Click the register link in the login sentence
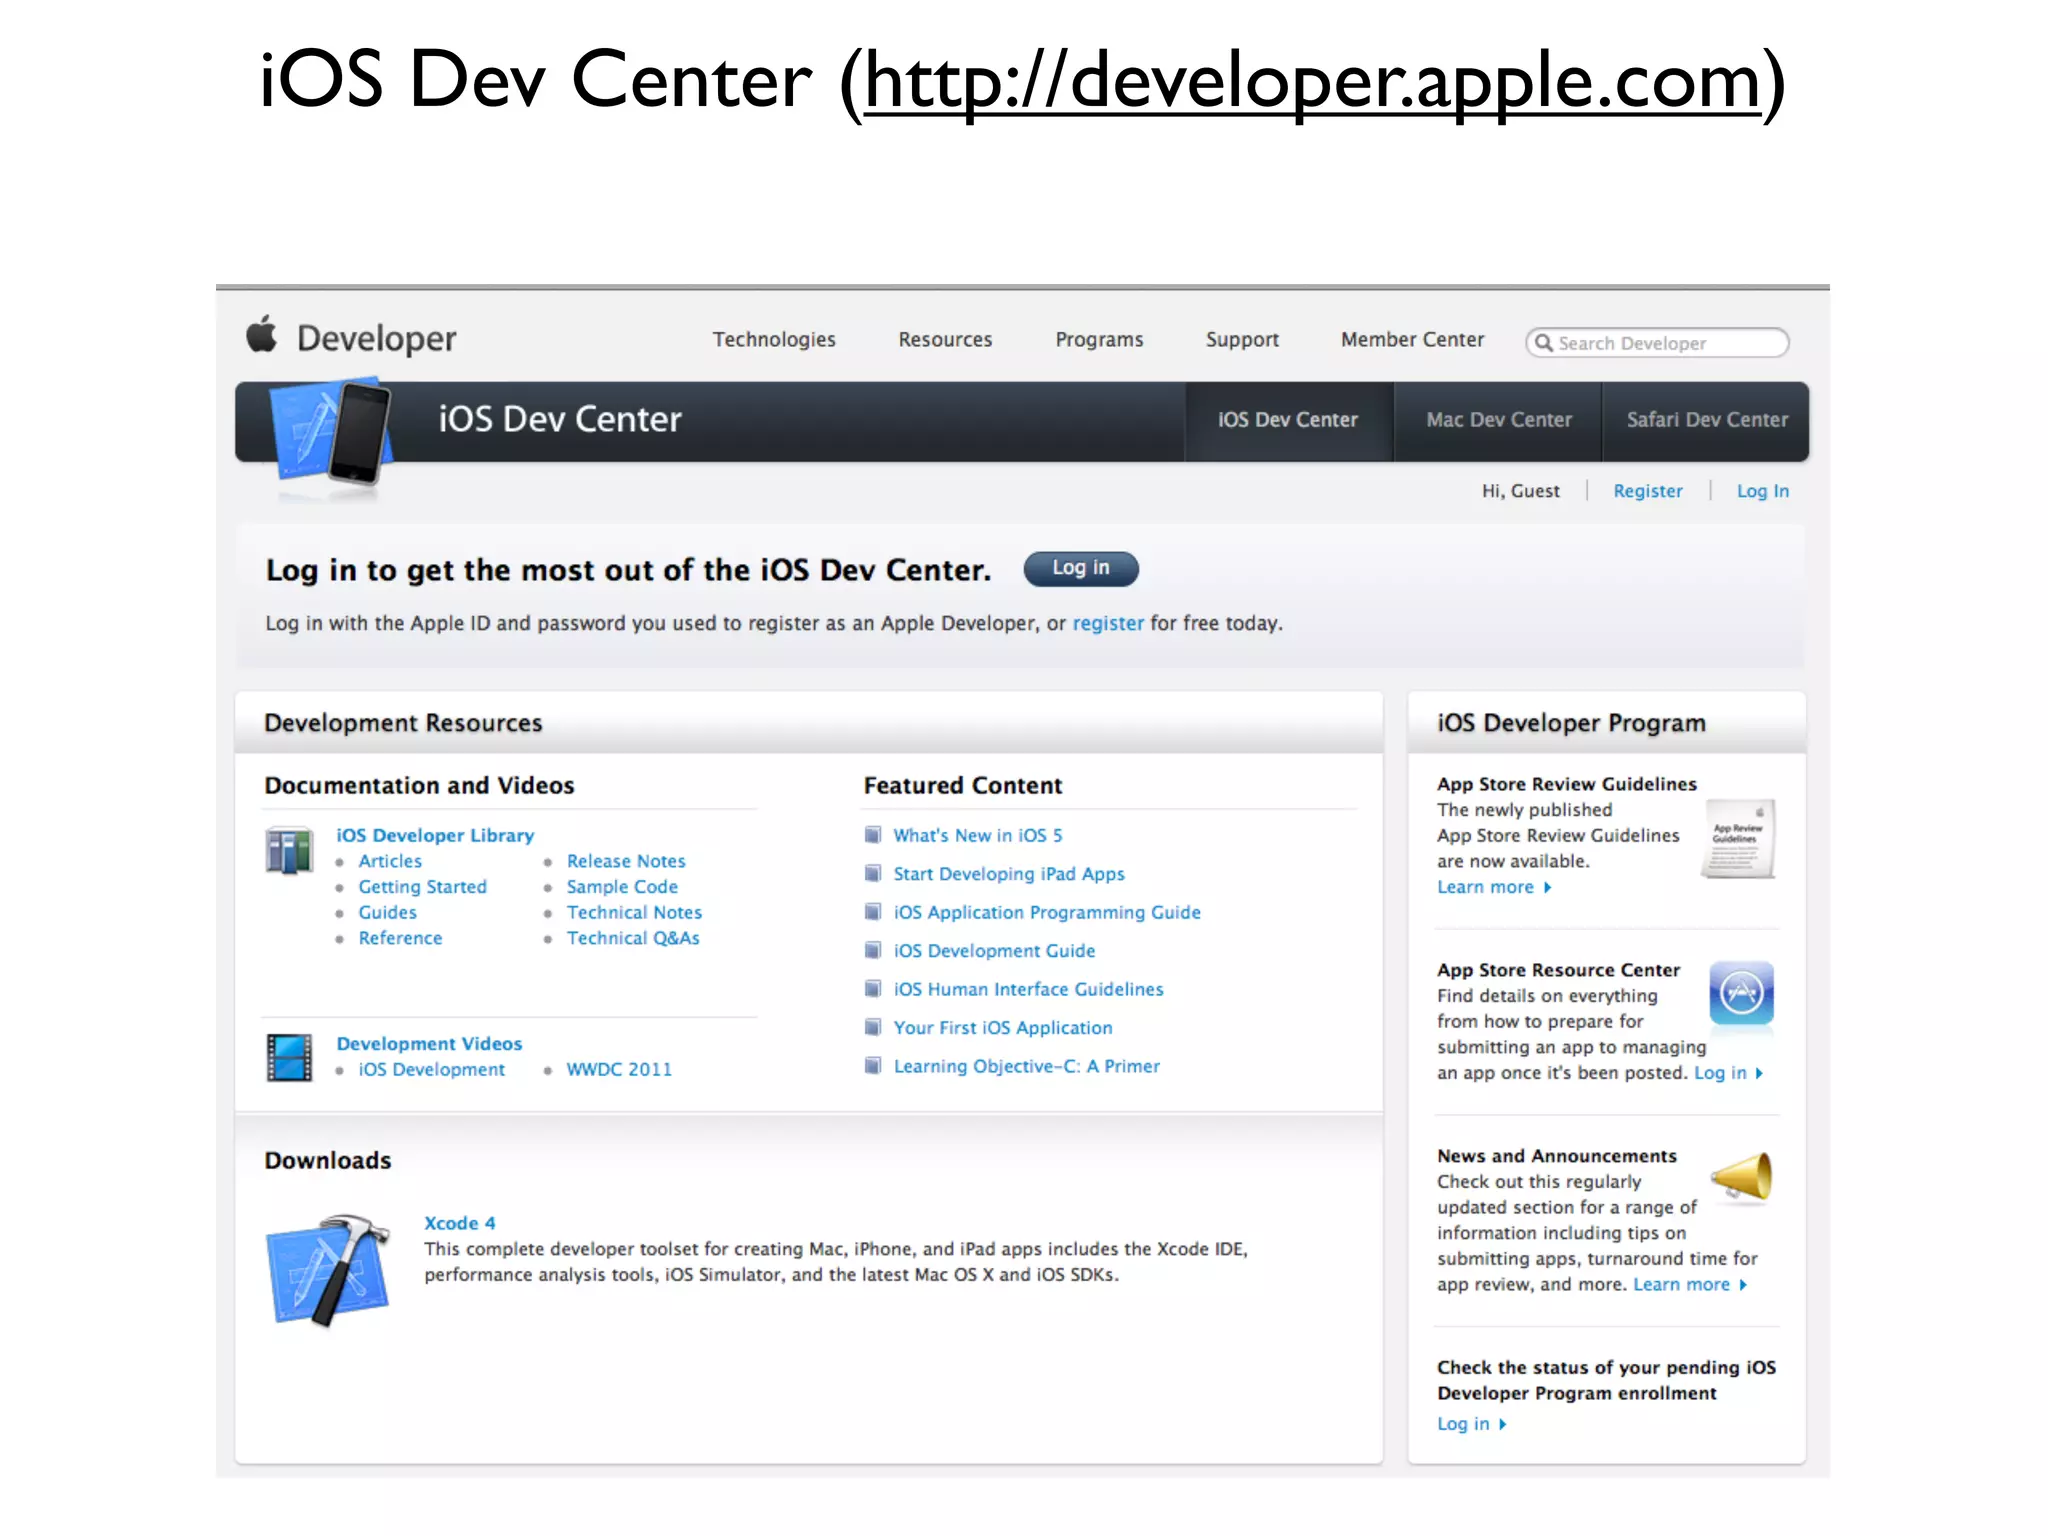This screenshot has width=2048, height=1536. (1108, 624)
